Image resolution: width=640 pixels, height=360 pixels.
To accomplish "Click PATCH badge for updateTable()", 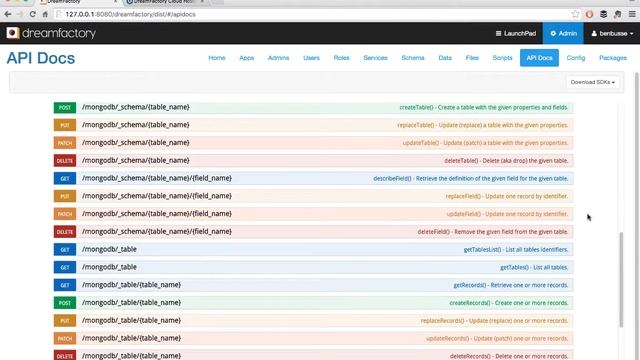I will coord(64,143).
